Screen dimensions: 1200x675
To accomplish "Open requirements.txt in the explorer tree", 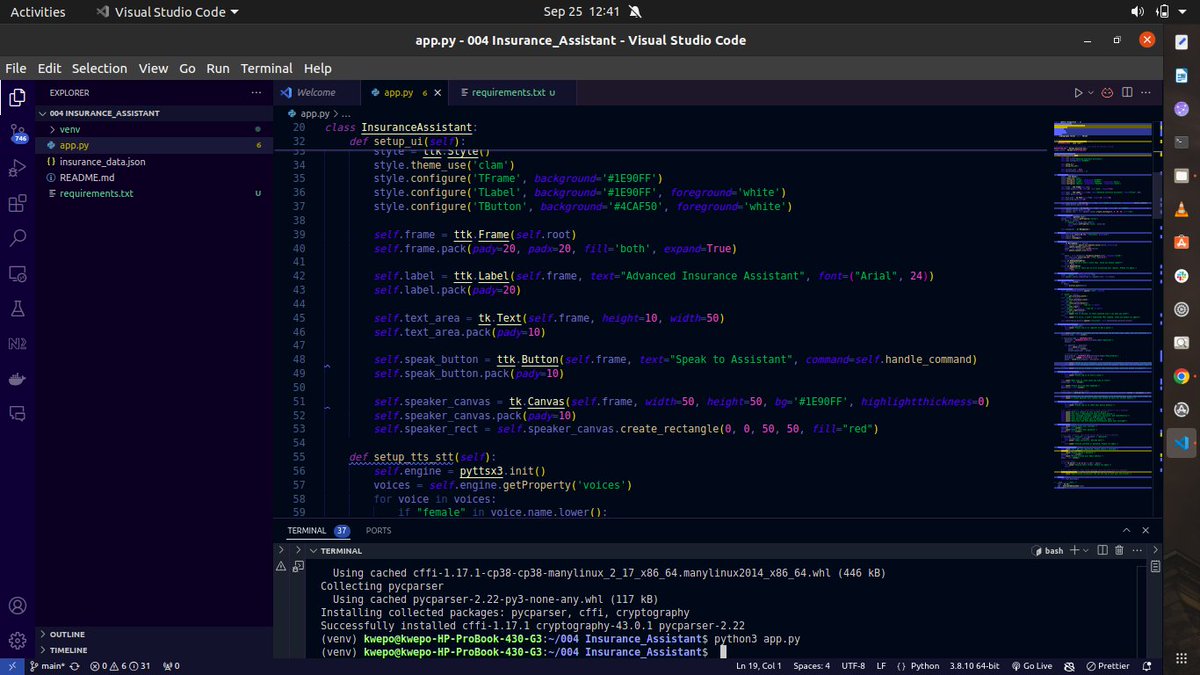I will point(155,193).
